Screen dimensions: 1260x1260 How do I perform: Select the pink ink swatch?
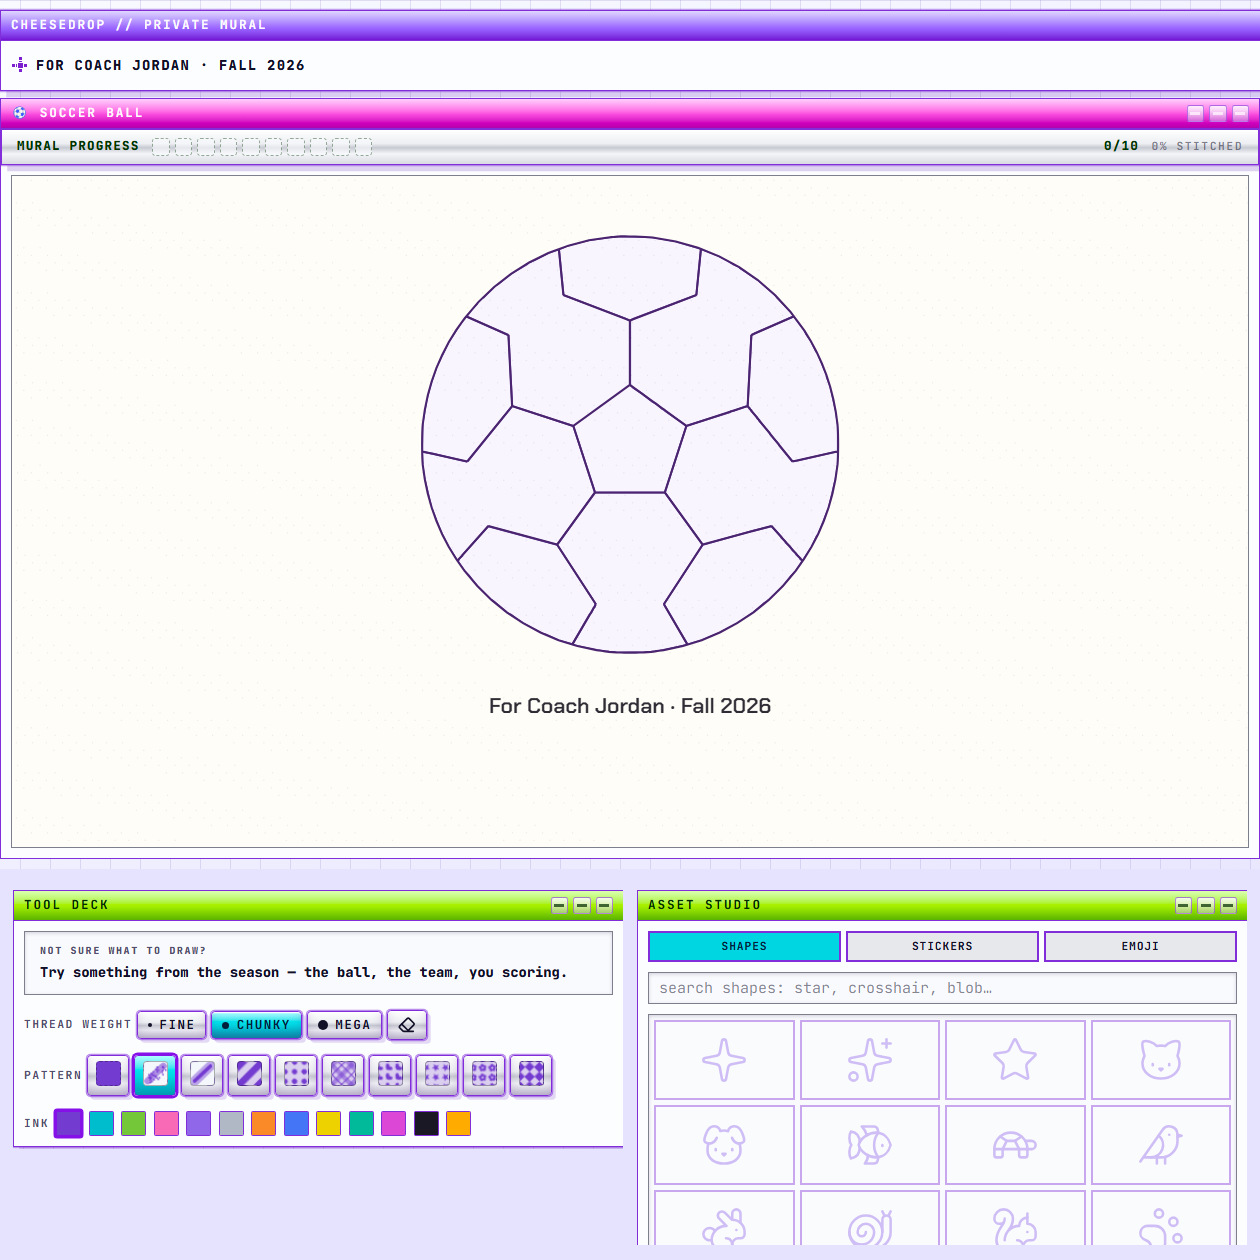pos(166,1123)
